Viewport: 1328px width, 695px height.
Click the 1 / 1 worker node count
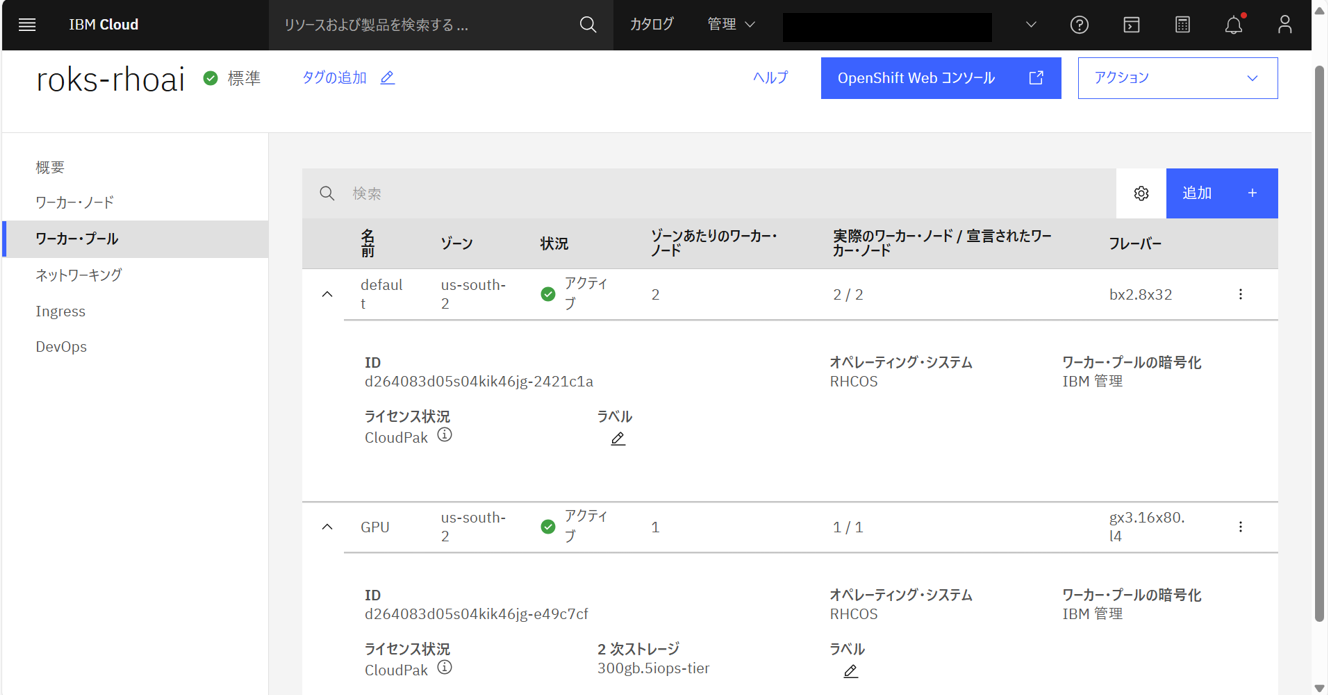848,527
